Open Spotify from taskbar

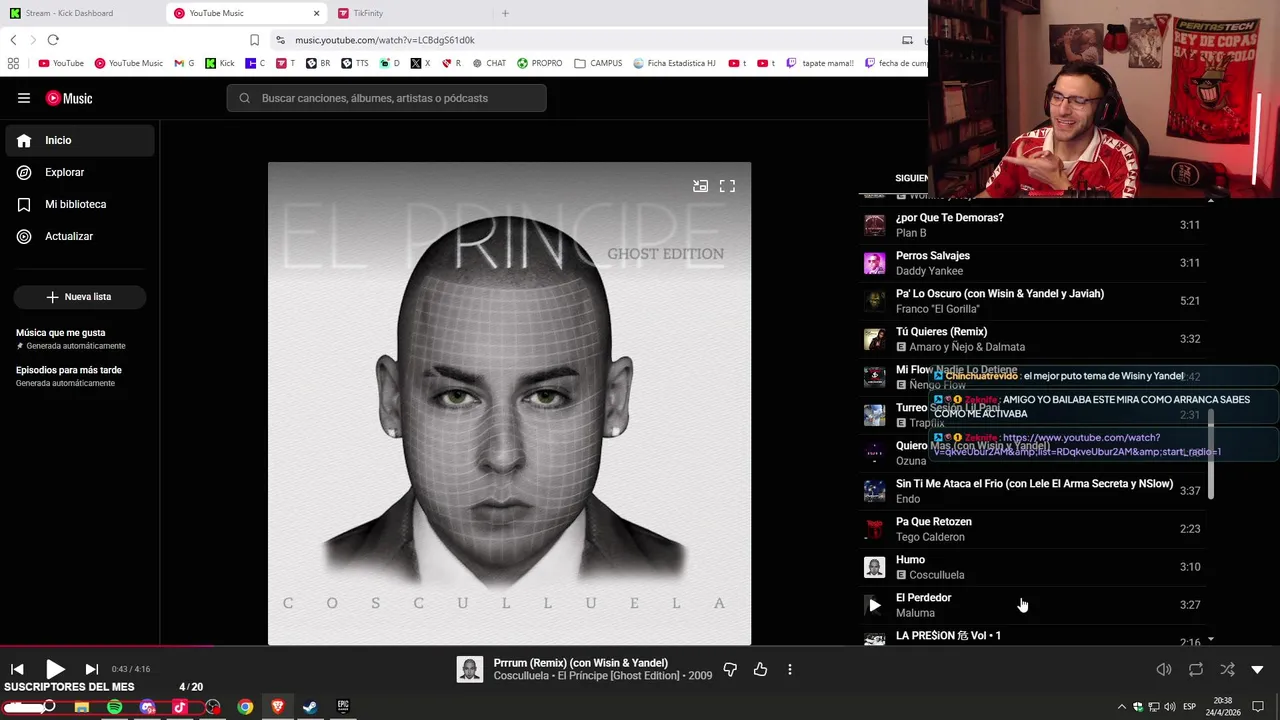115,707
